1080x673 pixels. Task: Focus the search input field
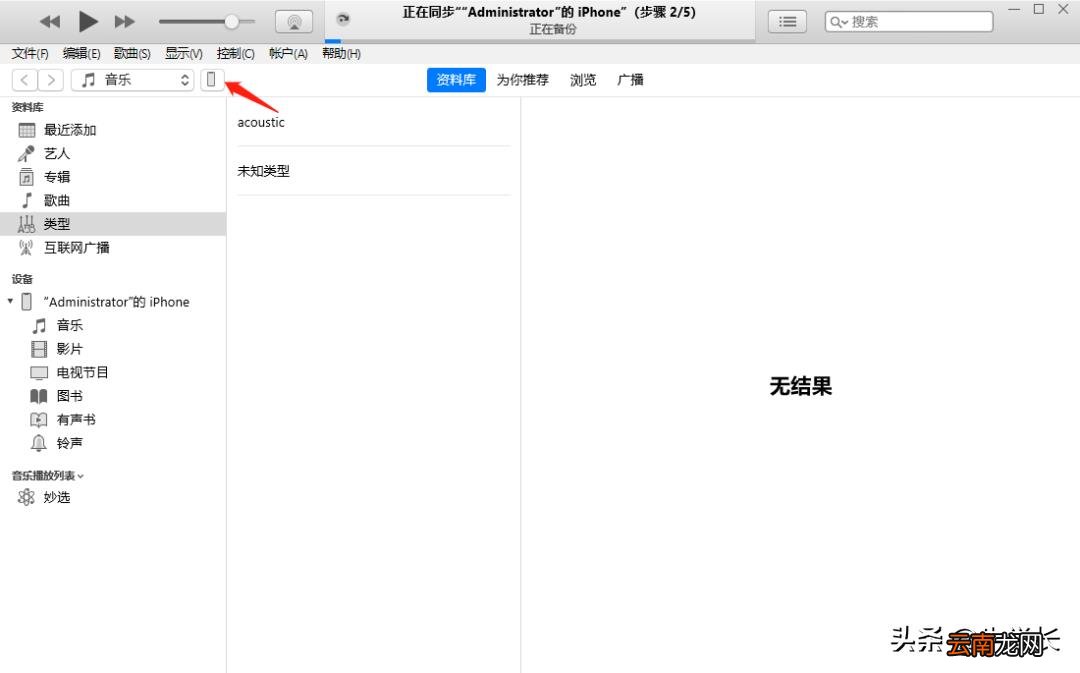tap(909, 22)
